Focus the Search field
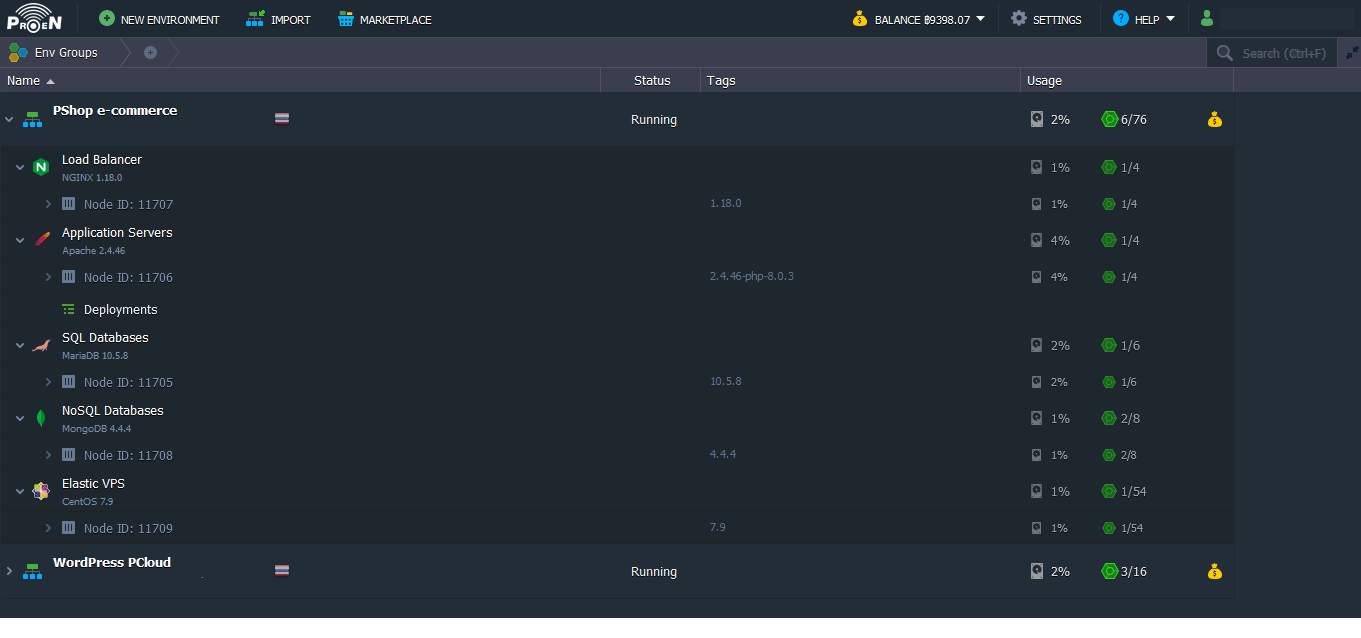Screen dimensions: 1361x638 click(1272, 53)
